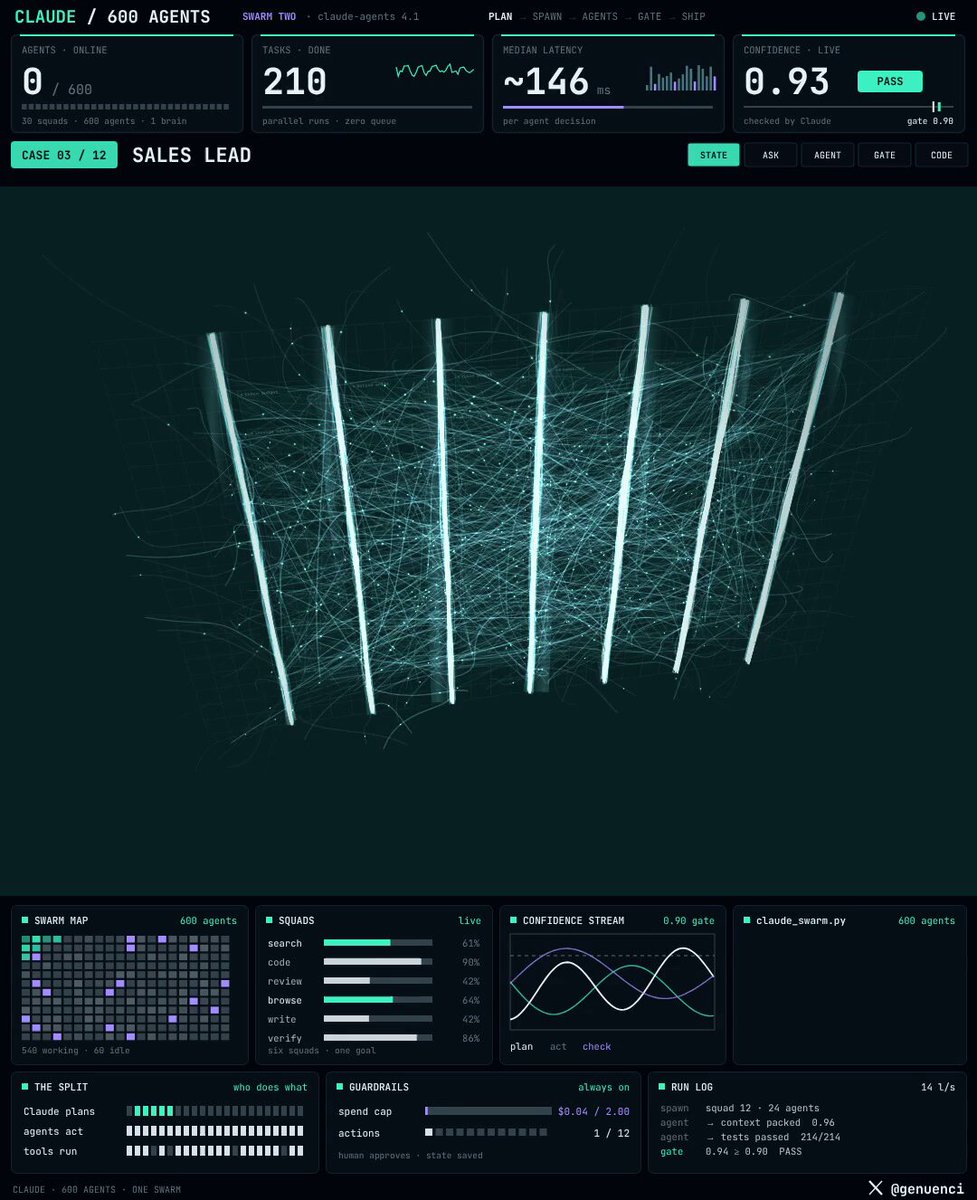Switch to the ASK view
This screenshot has width=977, height=1200.
[771, 155]
